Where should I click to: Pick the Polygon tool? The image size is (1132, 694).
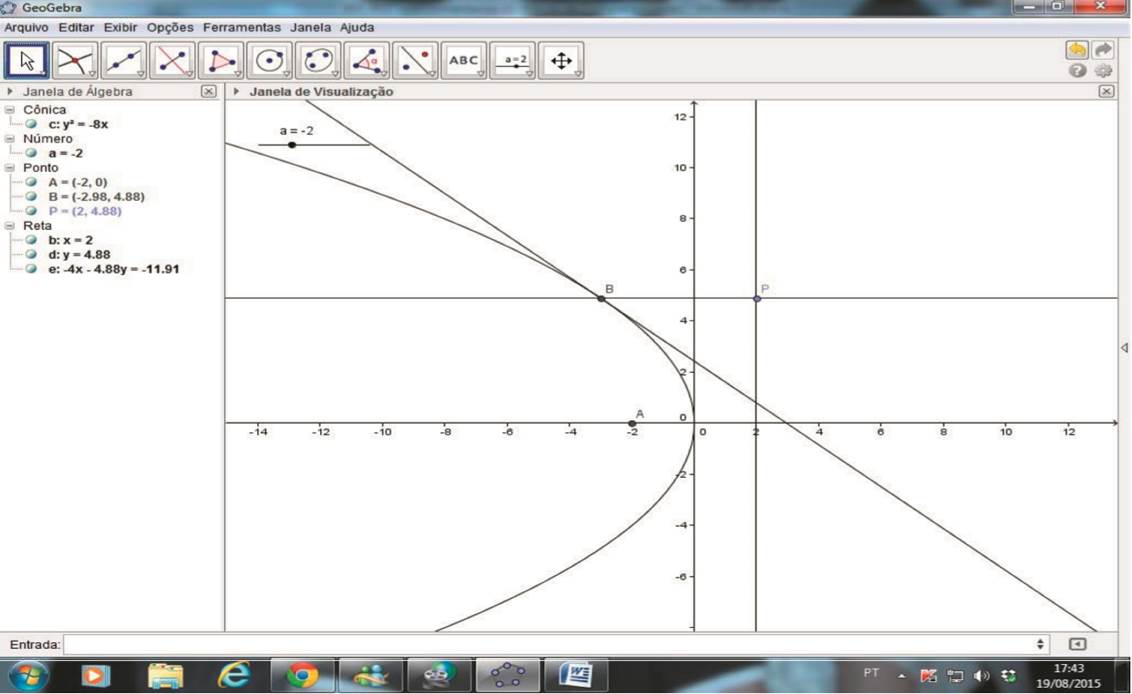(221, 61)
